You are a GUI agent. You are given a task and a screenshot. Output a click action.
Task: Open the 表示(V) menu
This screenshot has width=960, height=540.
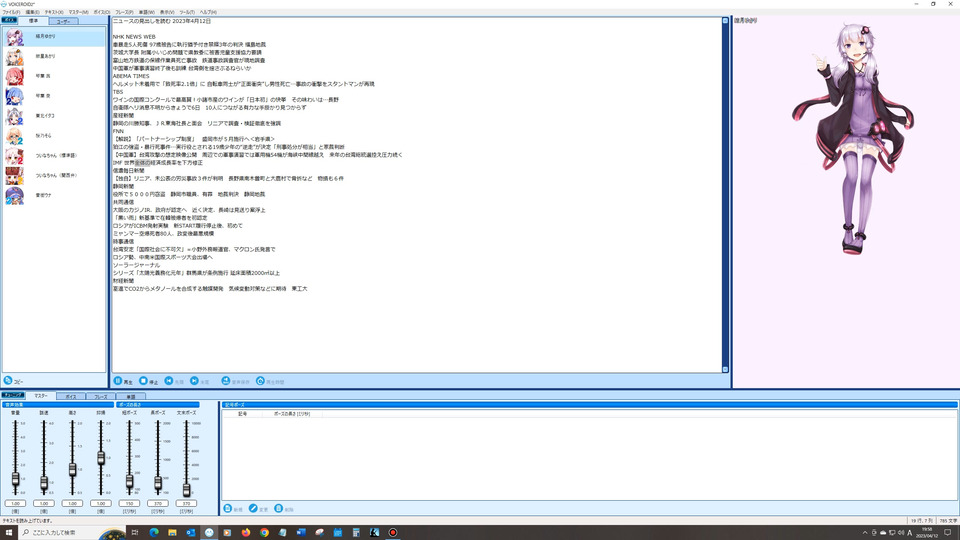click(x=167, y=12)
